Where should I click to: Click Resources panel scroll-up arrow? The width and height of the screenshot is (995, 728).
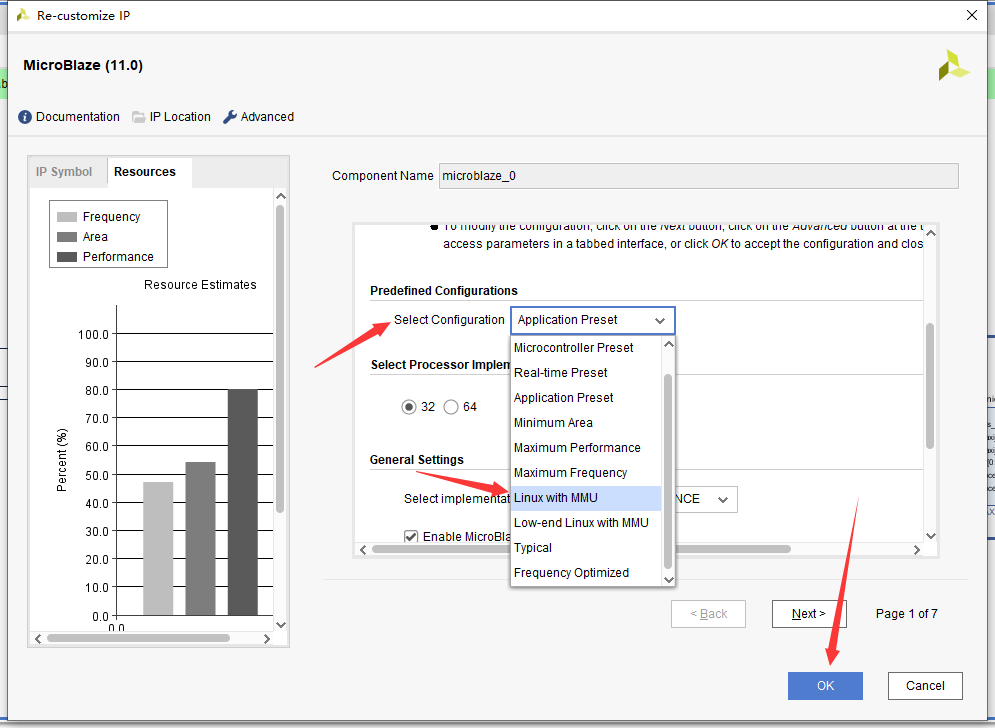coord(281,196)
